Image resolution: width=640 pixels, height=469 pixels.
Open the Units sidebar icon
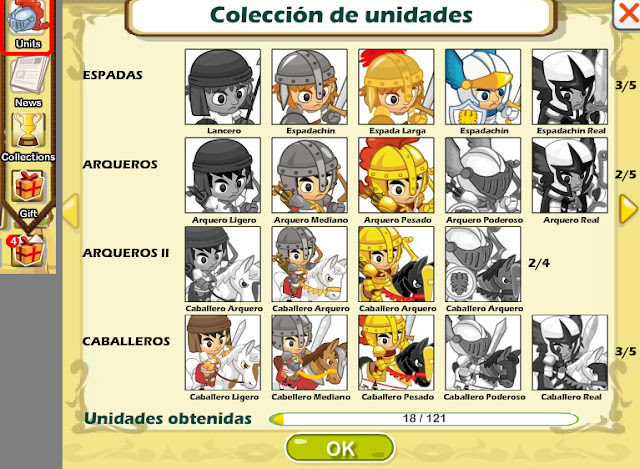click(x=27, y=24)
